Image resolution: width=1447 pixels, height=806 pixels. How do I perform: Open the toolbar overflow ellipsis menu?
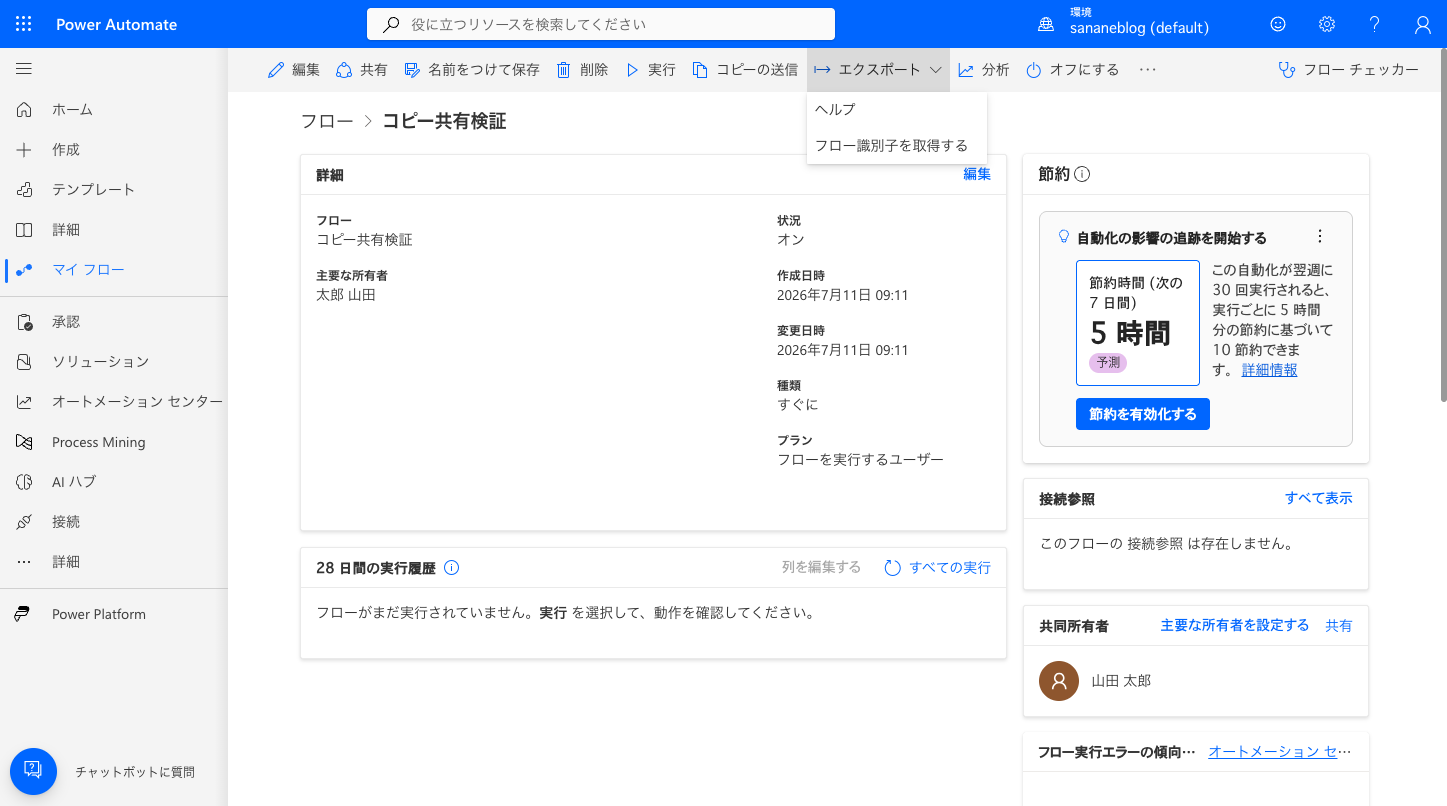point(1147,70)
